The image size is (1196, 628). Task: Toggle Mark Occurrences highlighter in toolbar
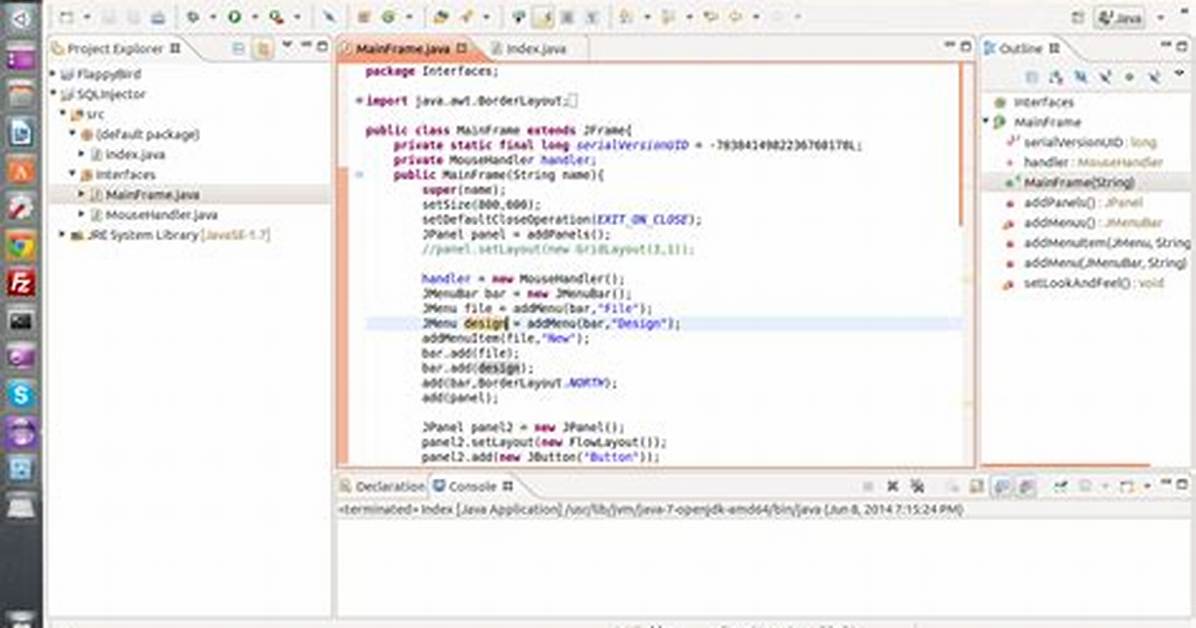pyautogui.click(x=543, y=17)
